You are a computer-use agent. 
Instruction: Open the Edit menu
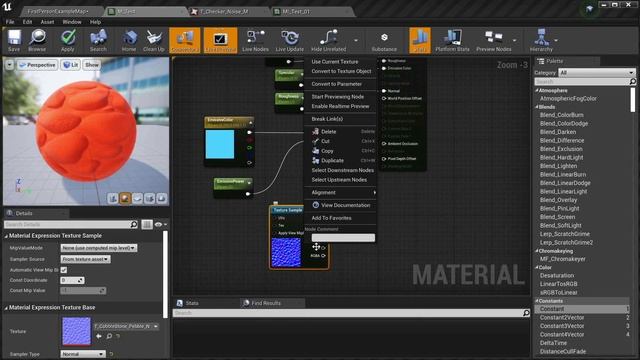(27, 22)
